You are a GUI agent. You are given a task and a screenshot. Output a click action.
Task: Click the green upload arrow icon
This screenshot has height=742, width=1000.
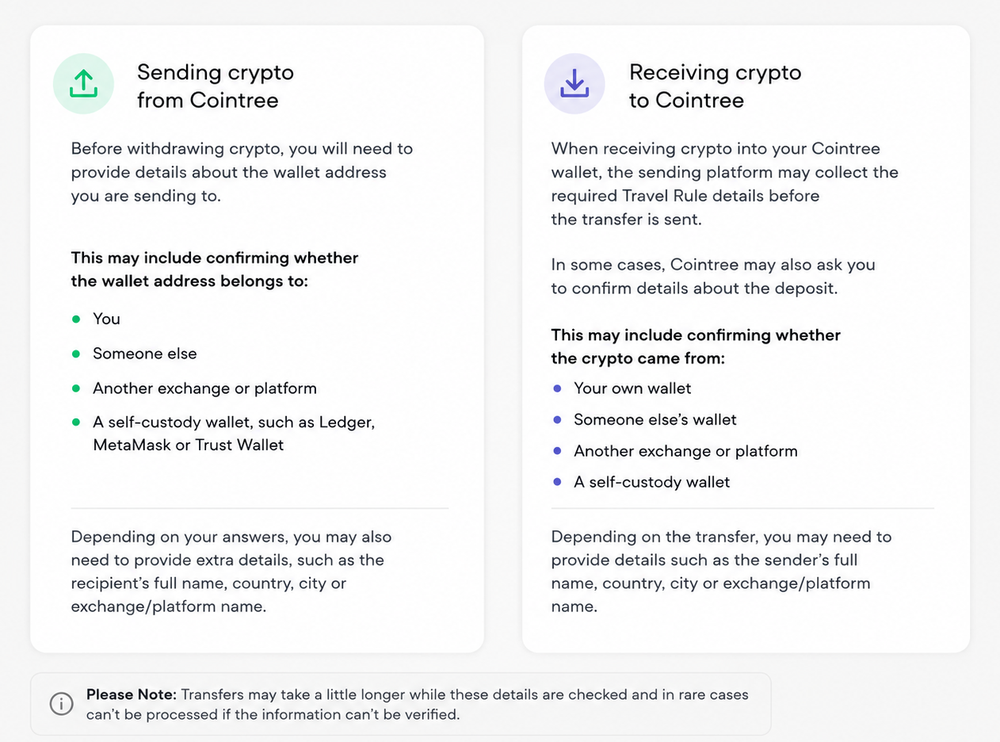(x=84, y=84)
